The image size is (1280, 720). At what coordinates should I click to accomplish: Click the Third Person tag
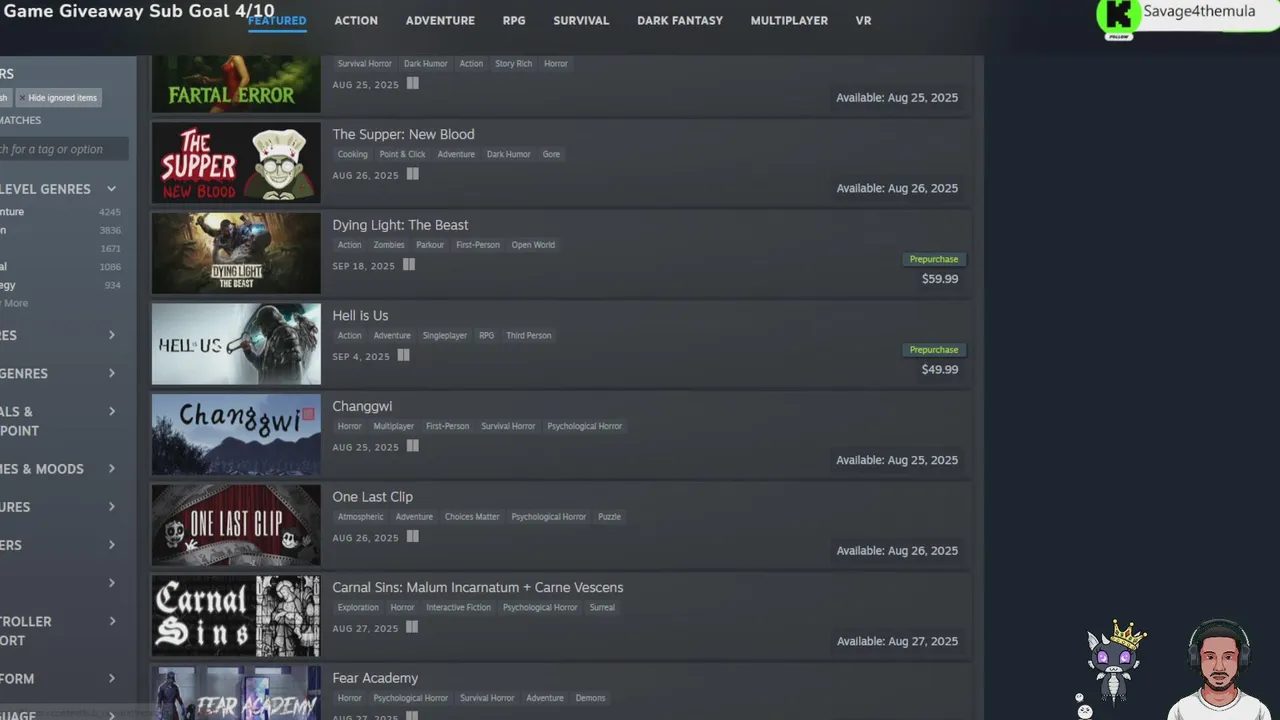point(529,336)
